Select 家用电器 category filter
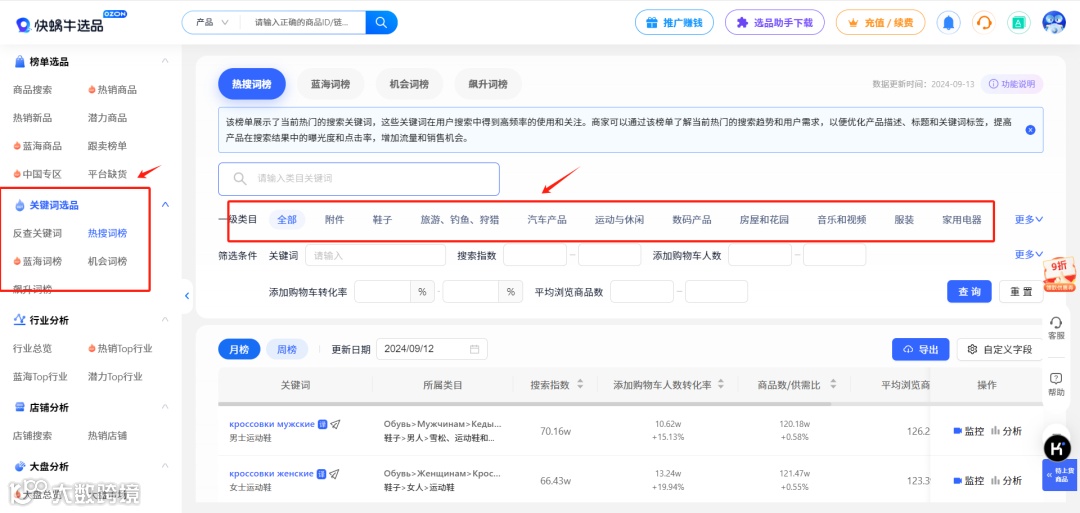1080x513 pixels. click(962, 220)
